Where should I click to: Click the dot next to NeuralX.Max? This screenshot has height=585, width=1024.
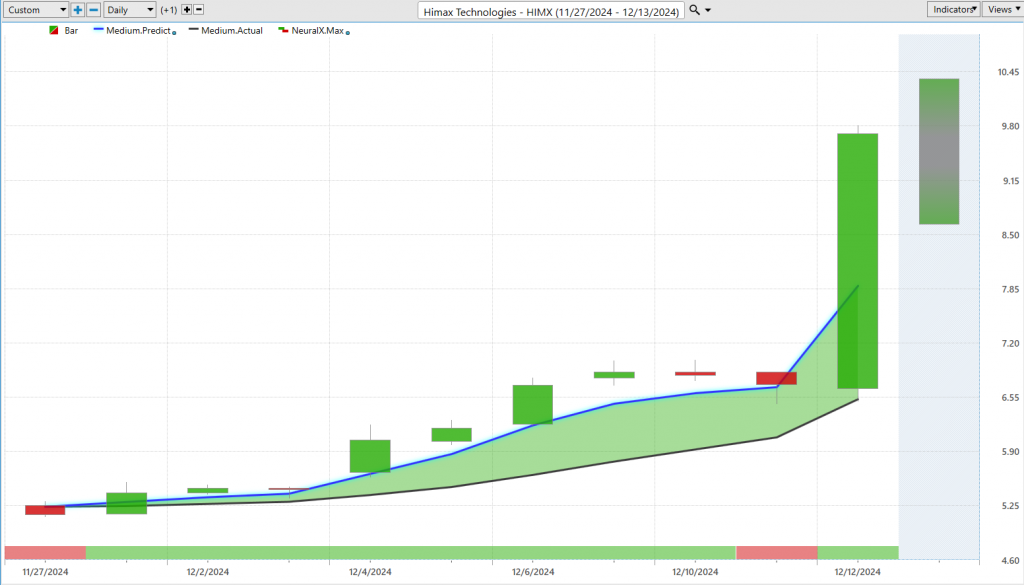pyautogui.click(x=347, y=33)
